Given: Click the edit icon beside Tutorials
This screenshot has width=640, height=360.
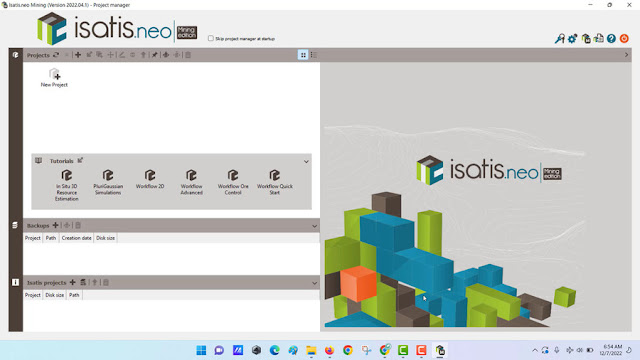Looking at the screenshot, I should click(x=80, y=160).
